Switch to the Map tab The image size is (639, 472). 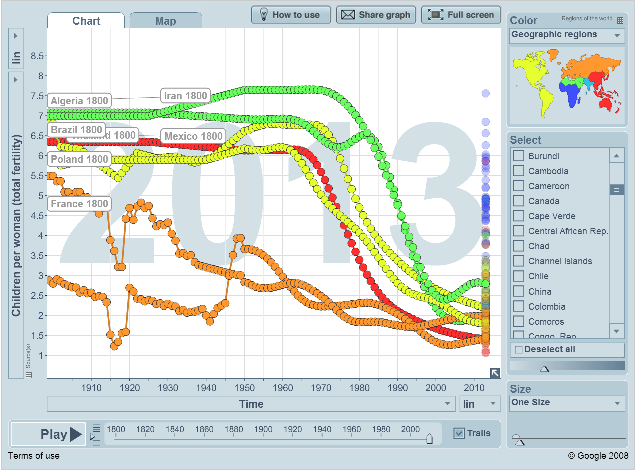(x=165, y=21)
